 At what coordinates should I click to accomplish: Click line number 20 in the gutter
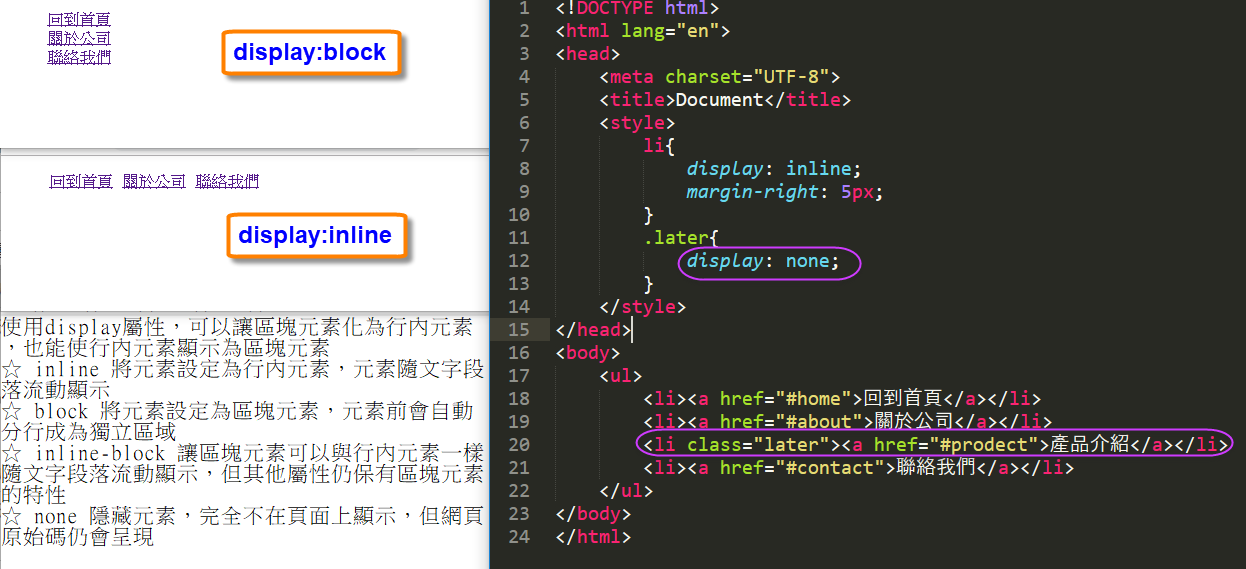[518, 445]
